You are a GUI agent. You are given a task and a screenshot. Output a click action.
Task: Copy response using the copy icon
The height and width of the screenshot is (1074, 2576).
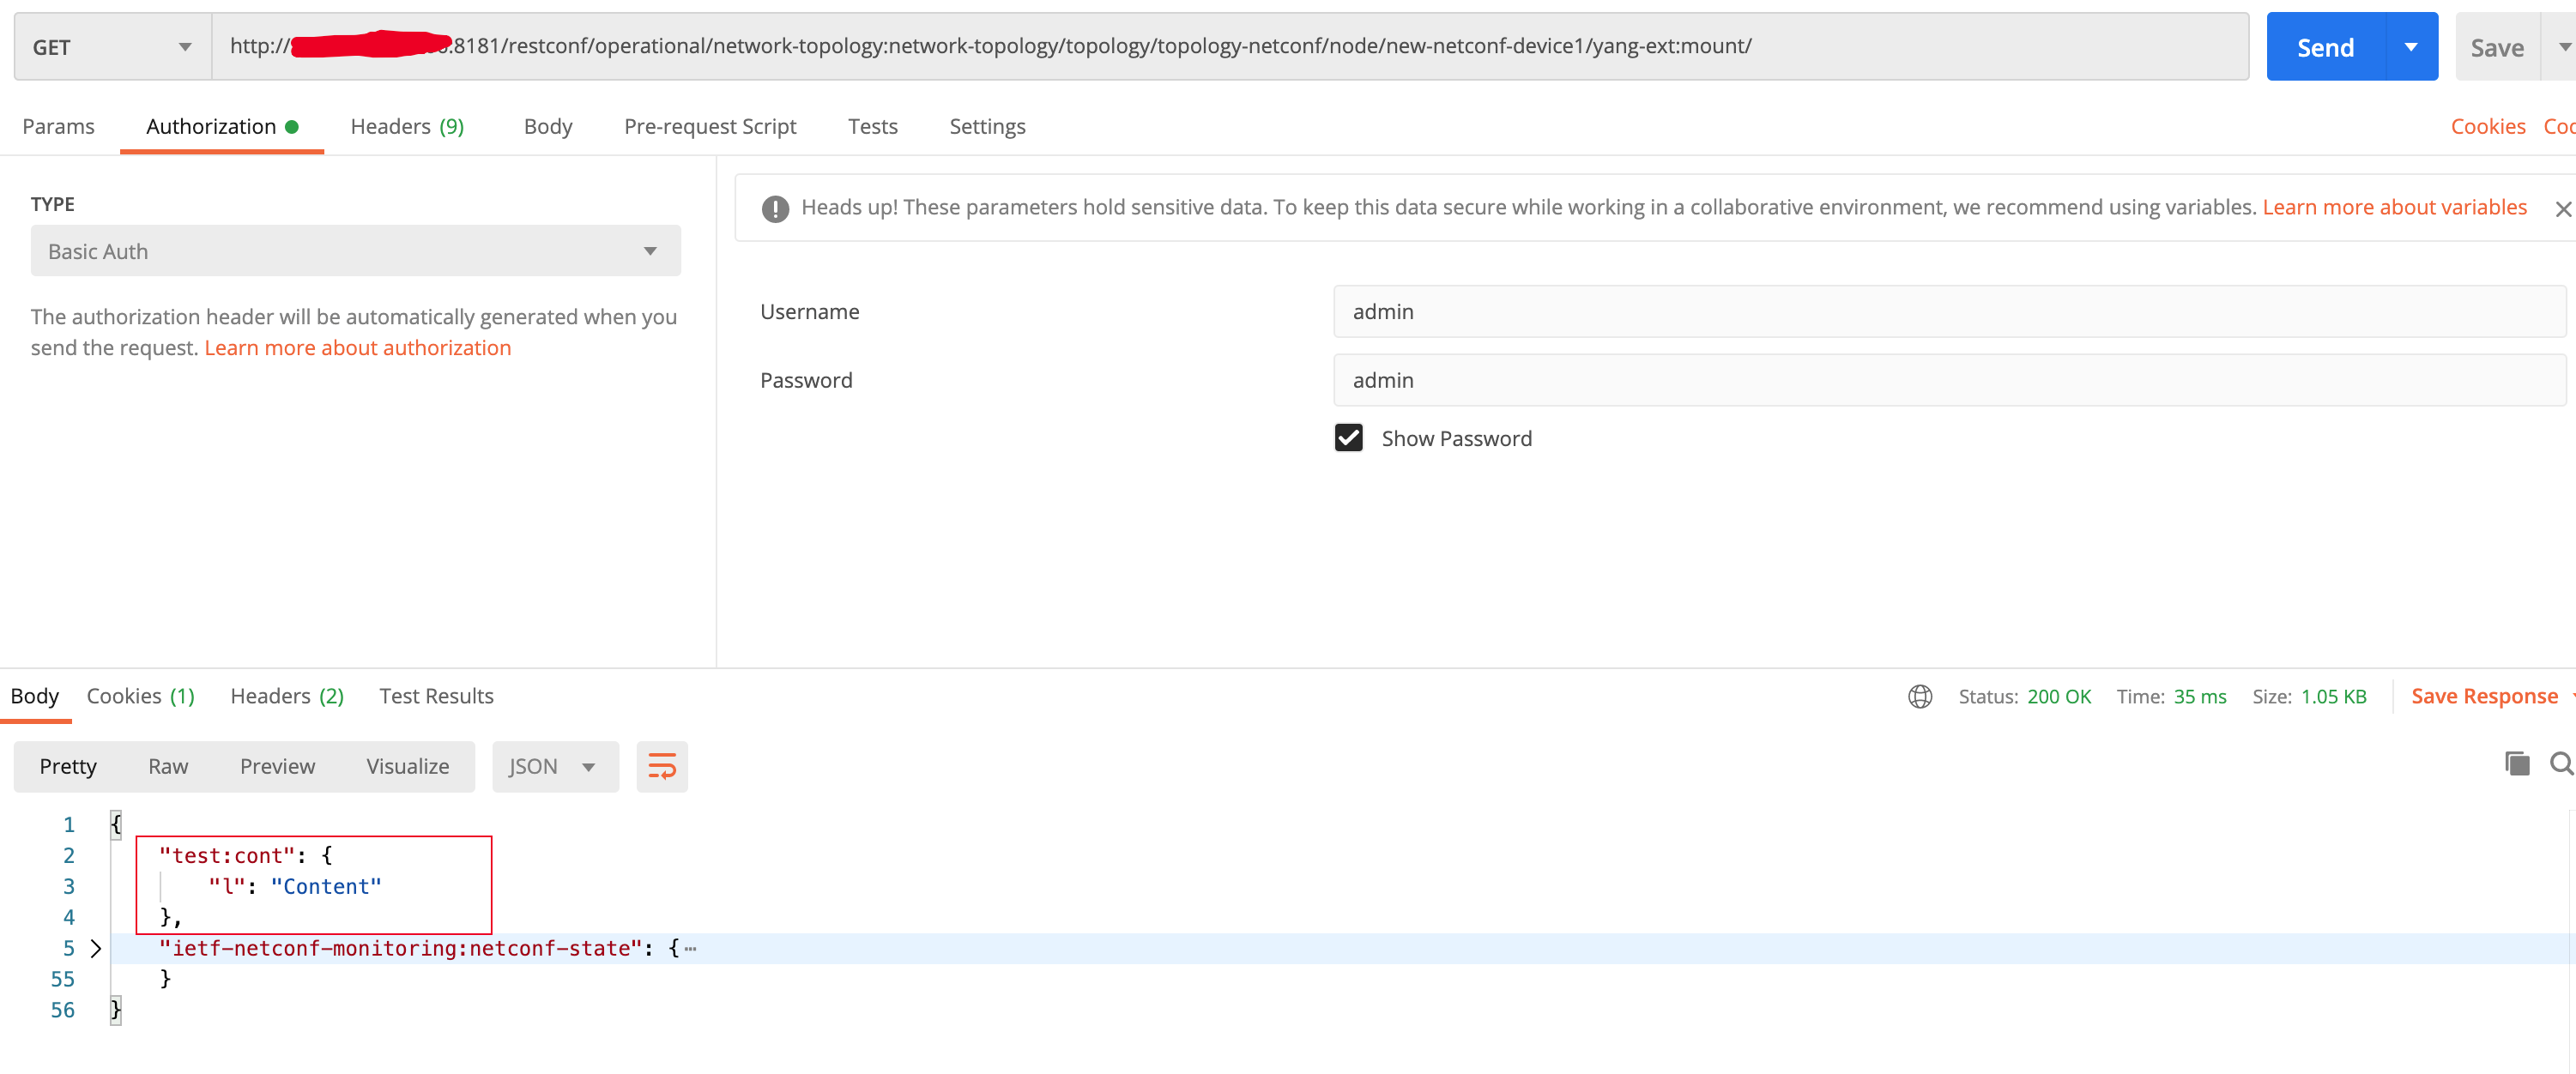click(2516, 764)
